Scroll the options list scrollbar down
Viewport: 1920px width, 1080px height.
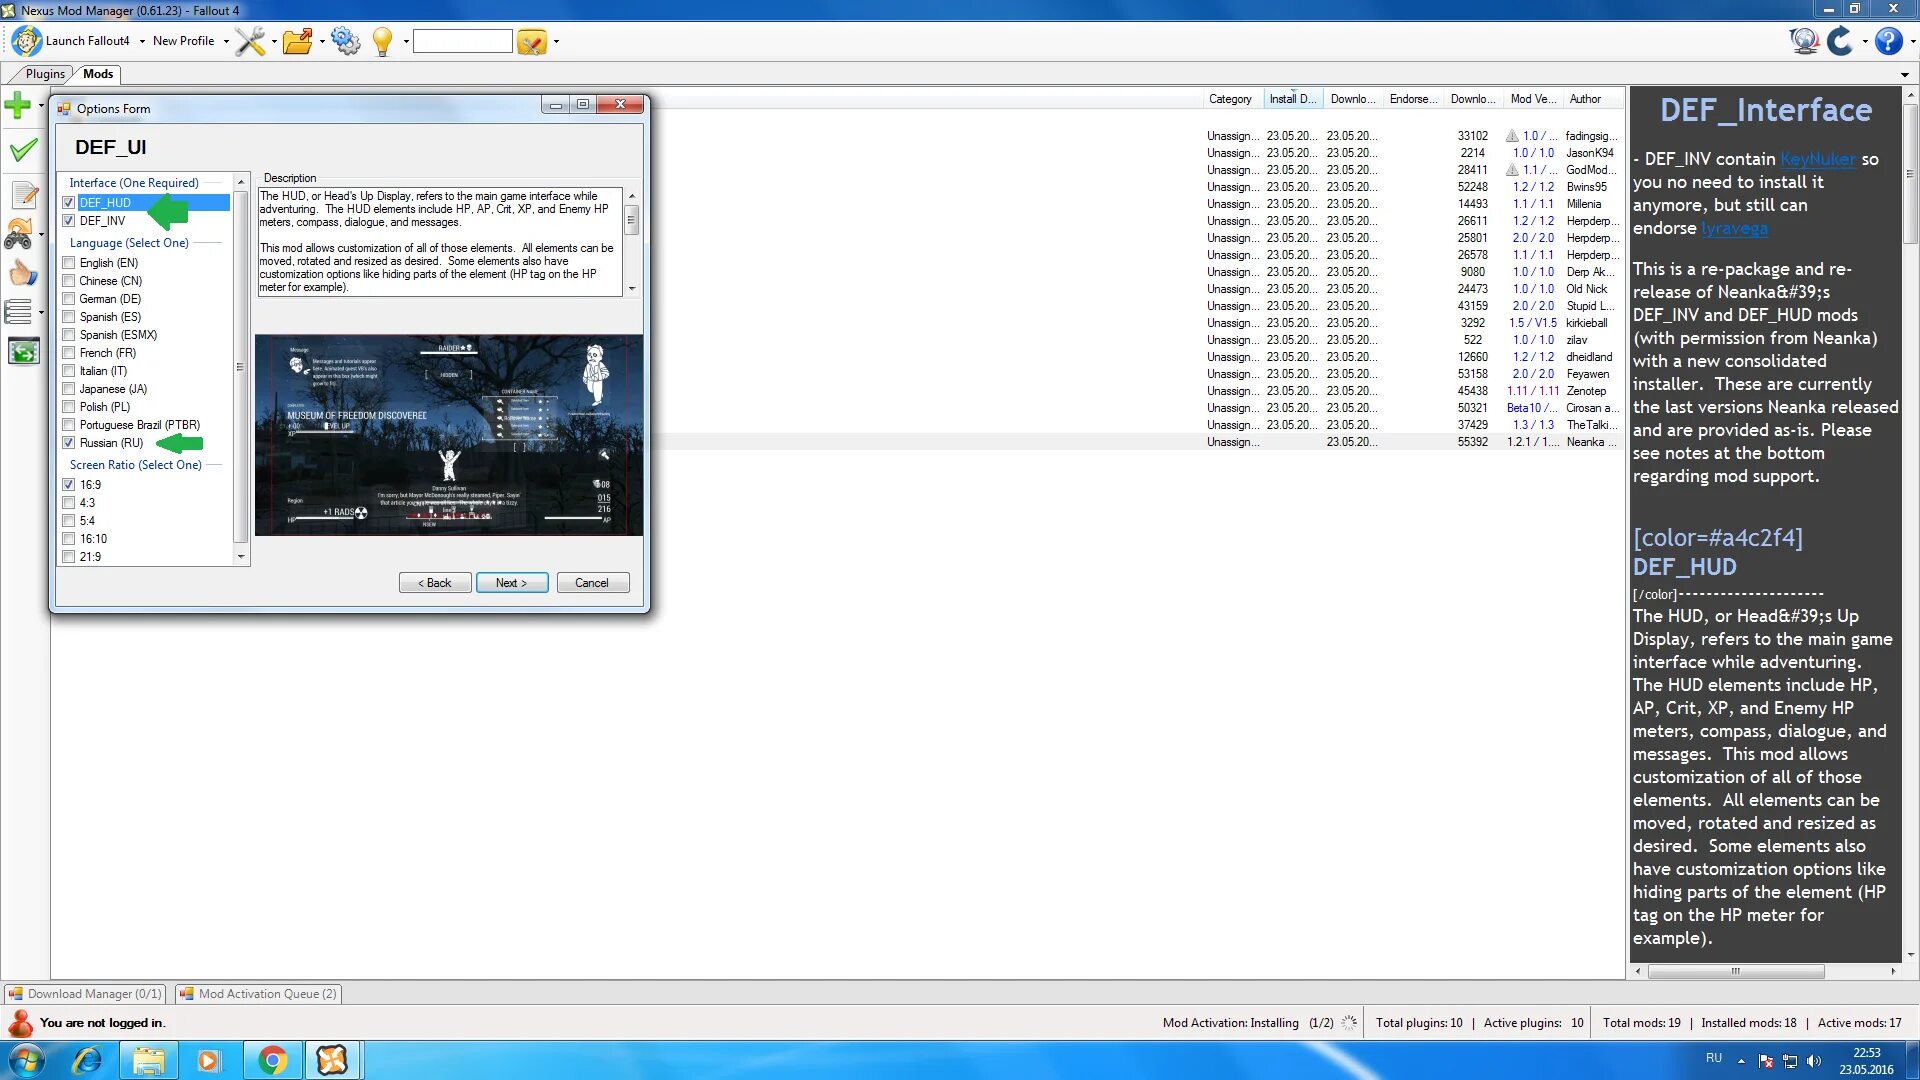tap(241, 556)
